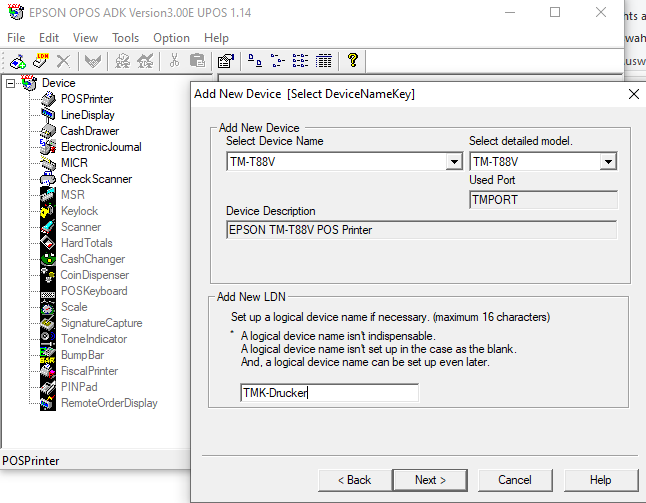Click the Add New Device toolbar icon
Image resolution: width=646 pixels, height=503 pixels.
18,61
